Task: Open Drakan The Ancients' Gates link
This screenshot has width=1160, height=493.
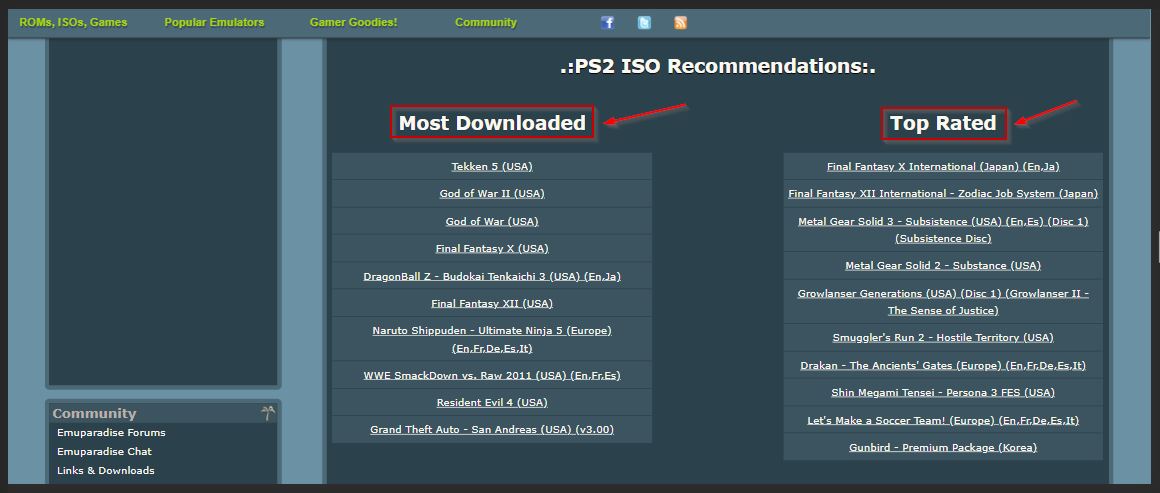Action: pyautogui.click(x=943, y=366)
